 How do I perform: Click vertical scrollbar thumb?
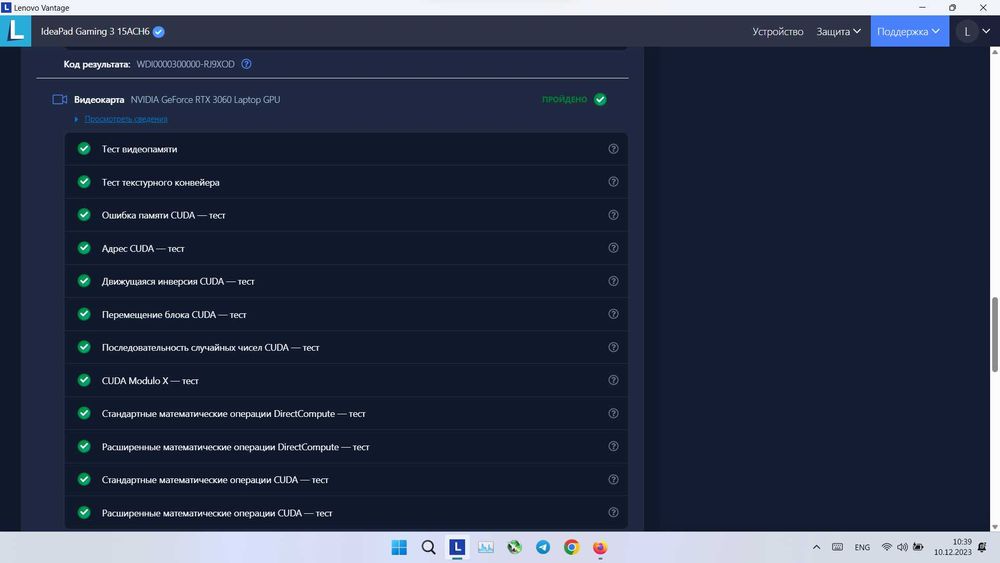click(x=994, y=335)
